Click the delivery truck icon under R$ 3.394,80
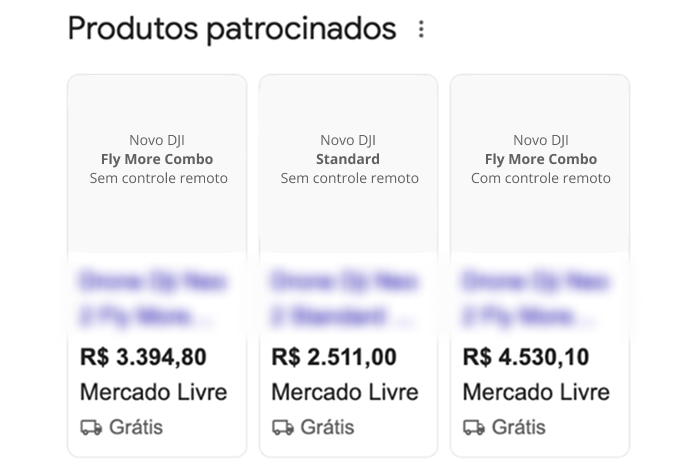The image size is (698, 475). (91, 427)
